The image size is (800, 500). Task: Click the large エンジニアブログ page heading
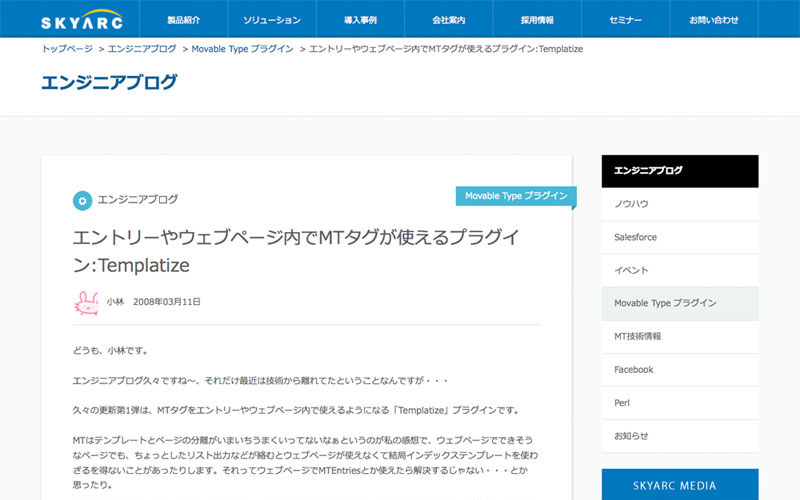pos(109,82)
